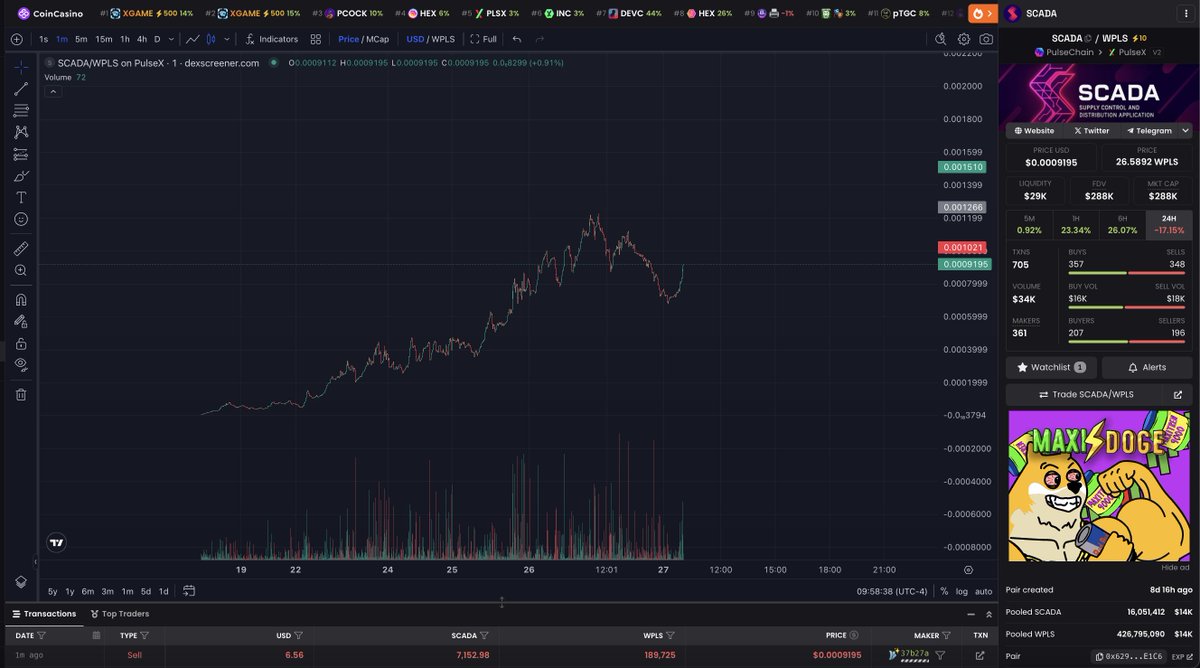Select the 1H stats tab
Viewport: 1200px width, 668px height.
1075,224
